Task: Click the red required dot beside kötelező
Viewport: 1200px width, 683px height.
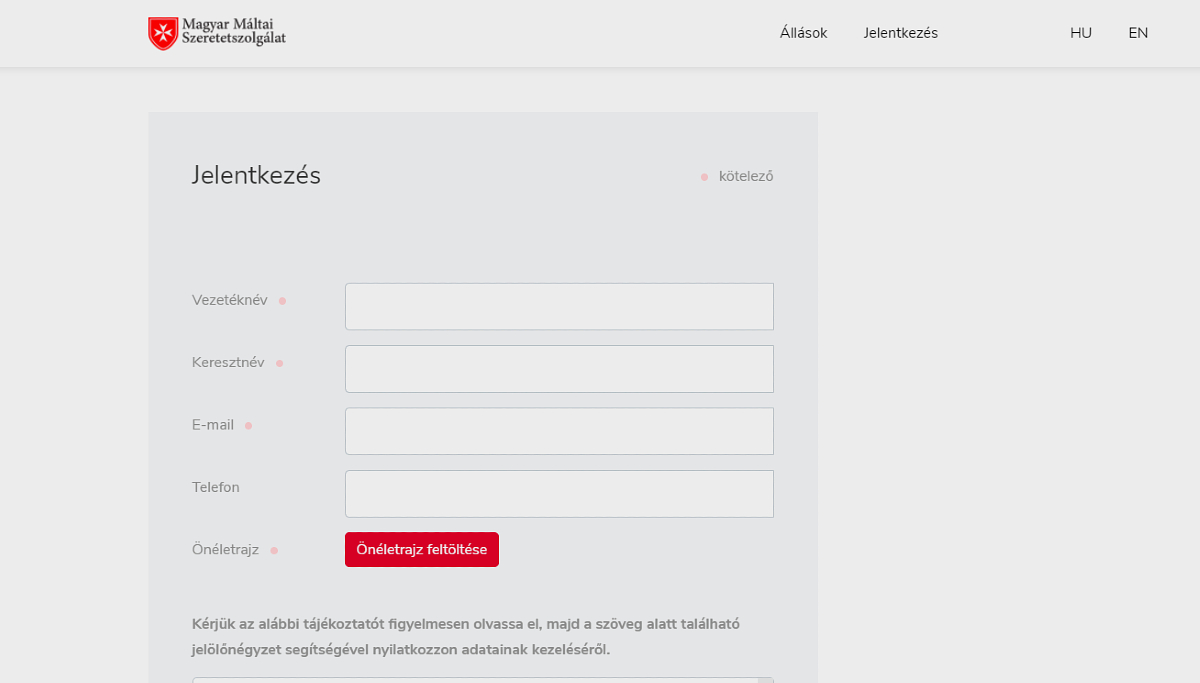Action: 704,177
